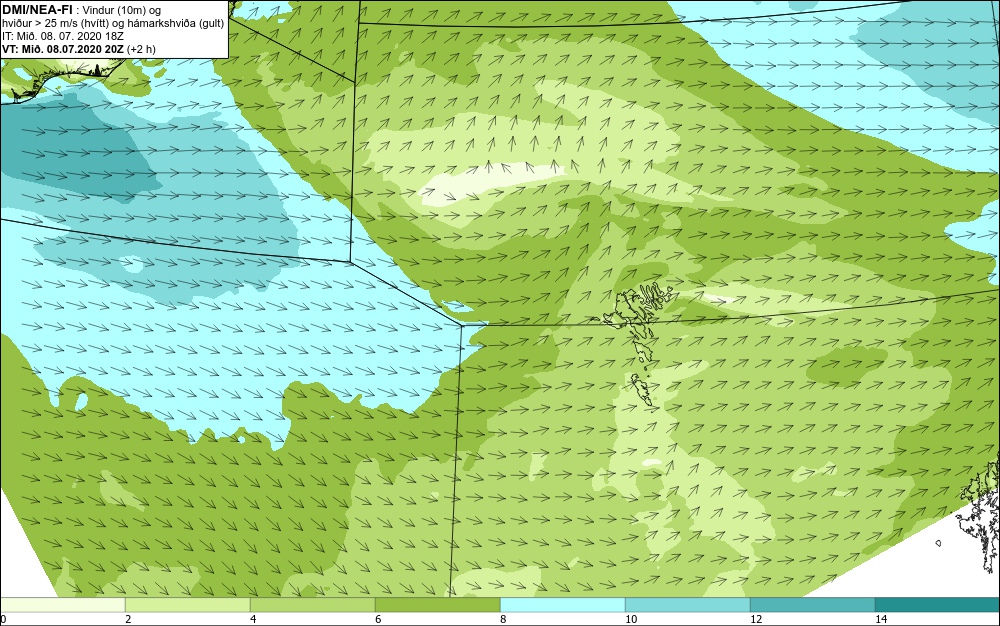Image resolution: width=1000 pixels, height=626 pixels.
Task: Click the 0–2 m/s pale yellow legend segment
Action: 62,605
